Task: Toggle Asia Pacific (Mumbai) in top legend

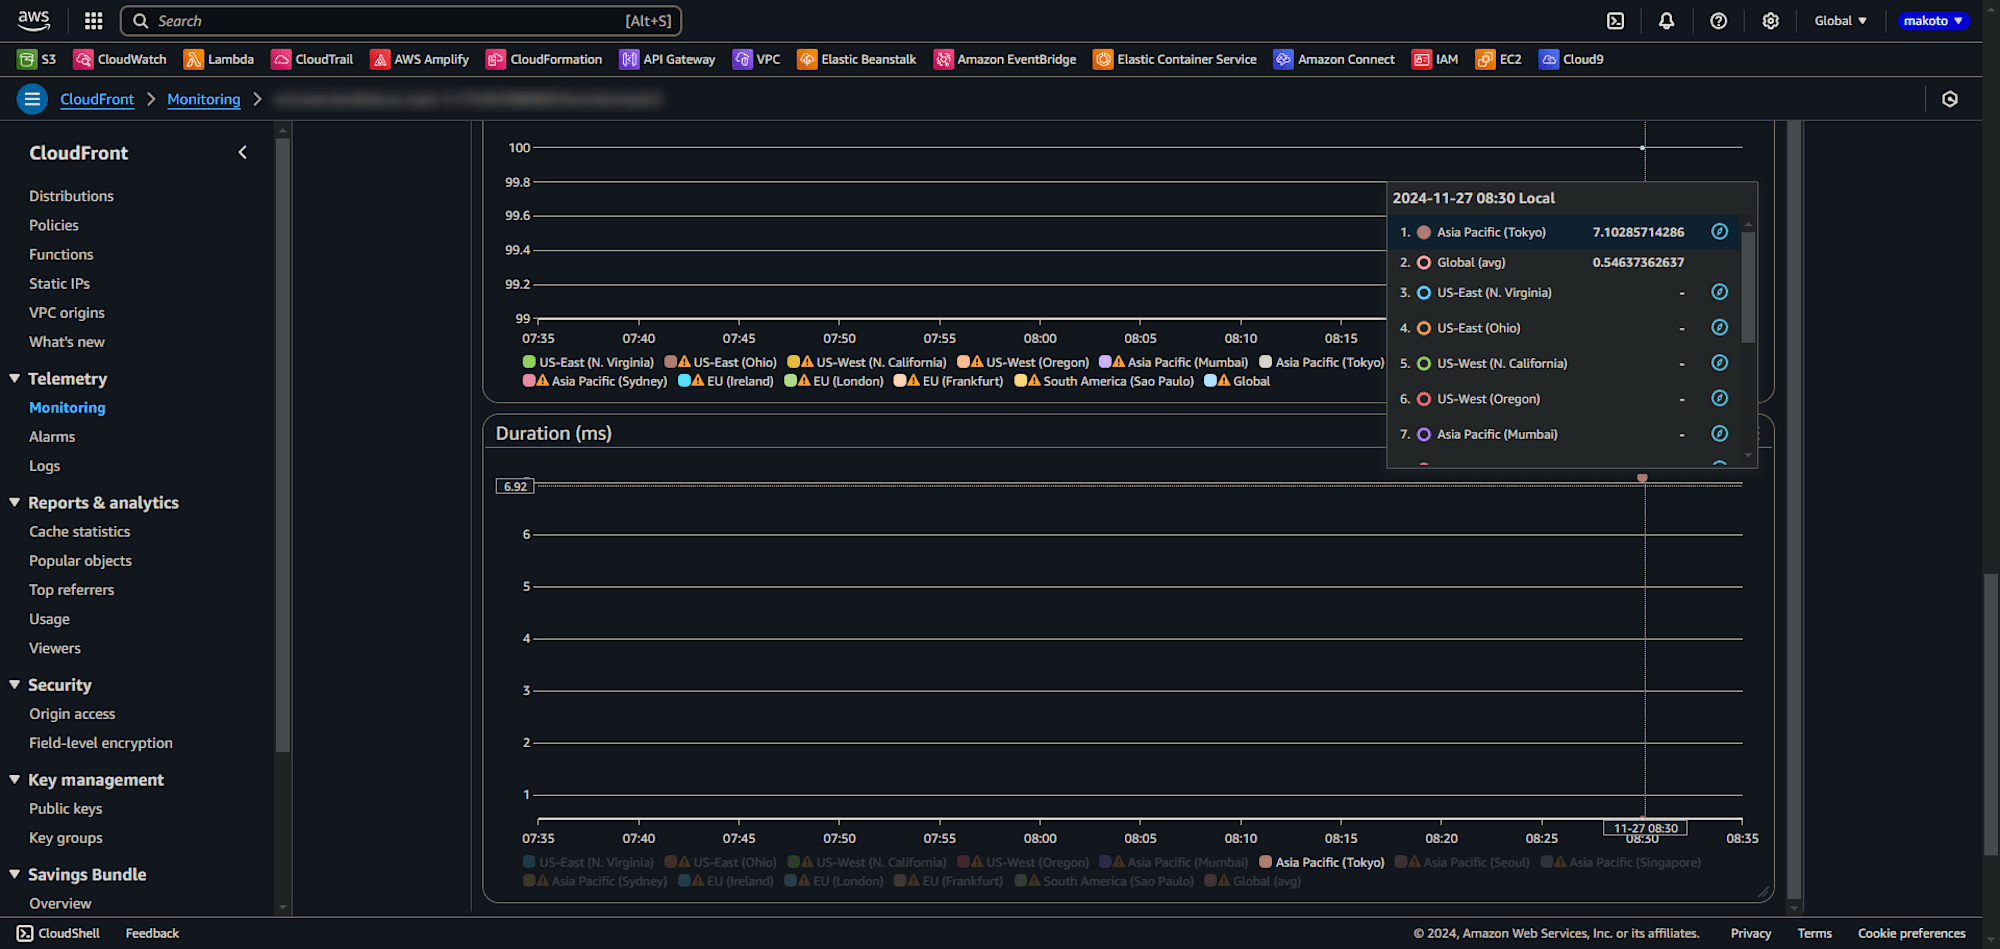Action: (x=1174, y=362)
